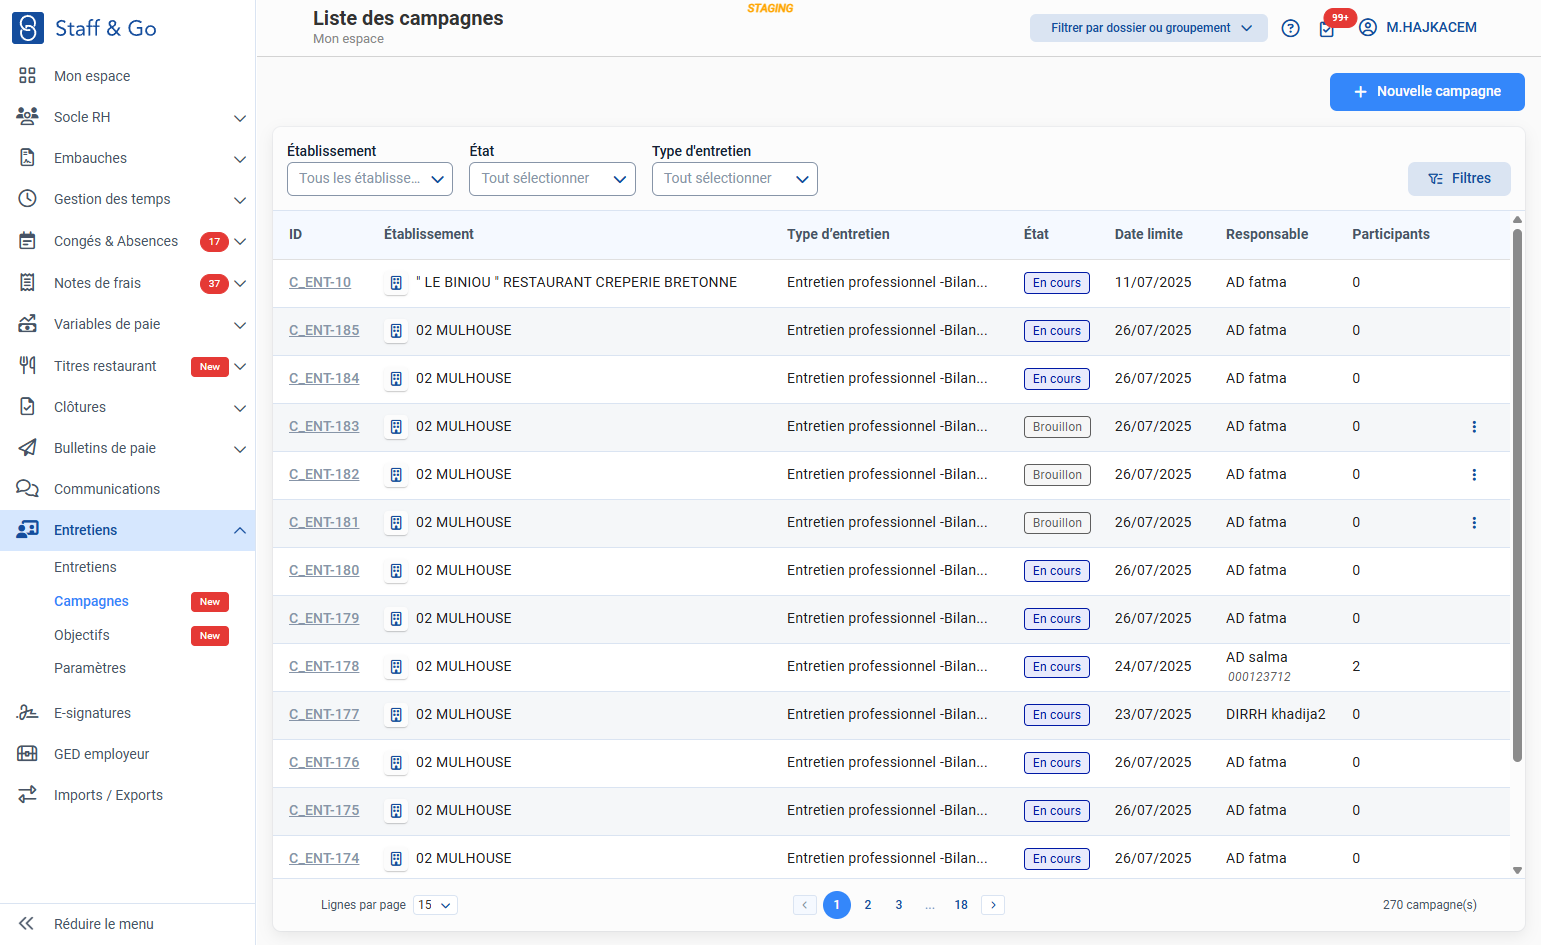
Task: Open the Établissement filter dropdown
Action: coord(370,179)
